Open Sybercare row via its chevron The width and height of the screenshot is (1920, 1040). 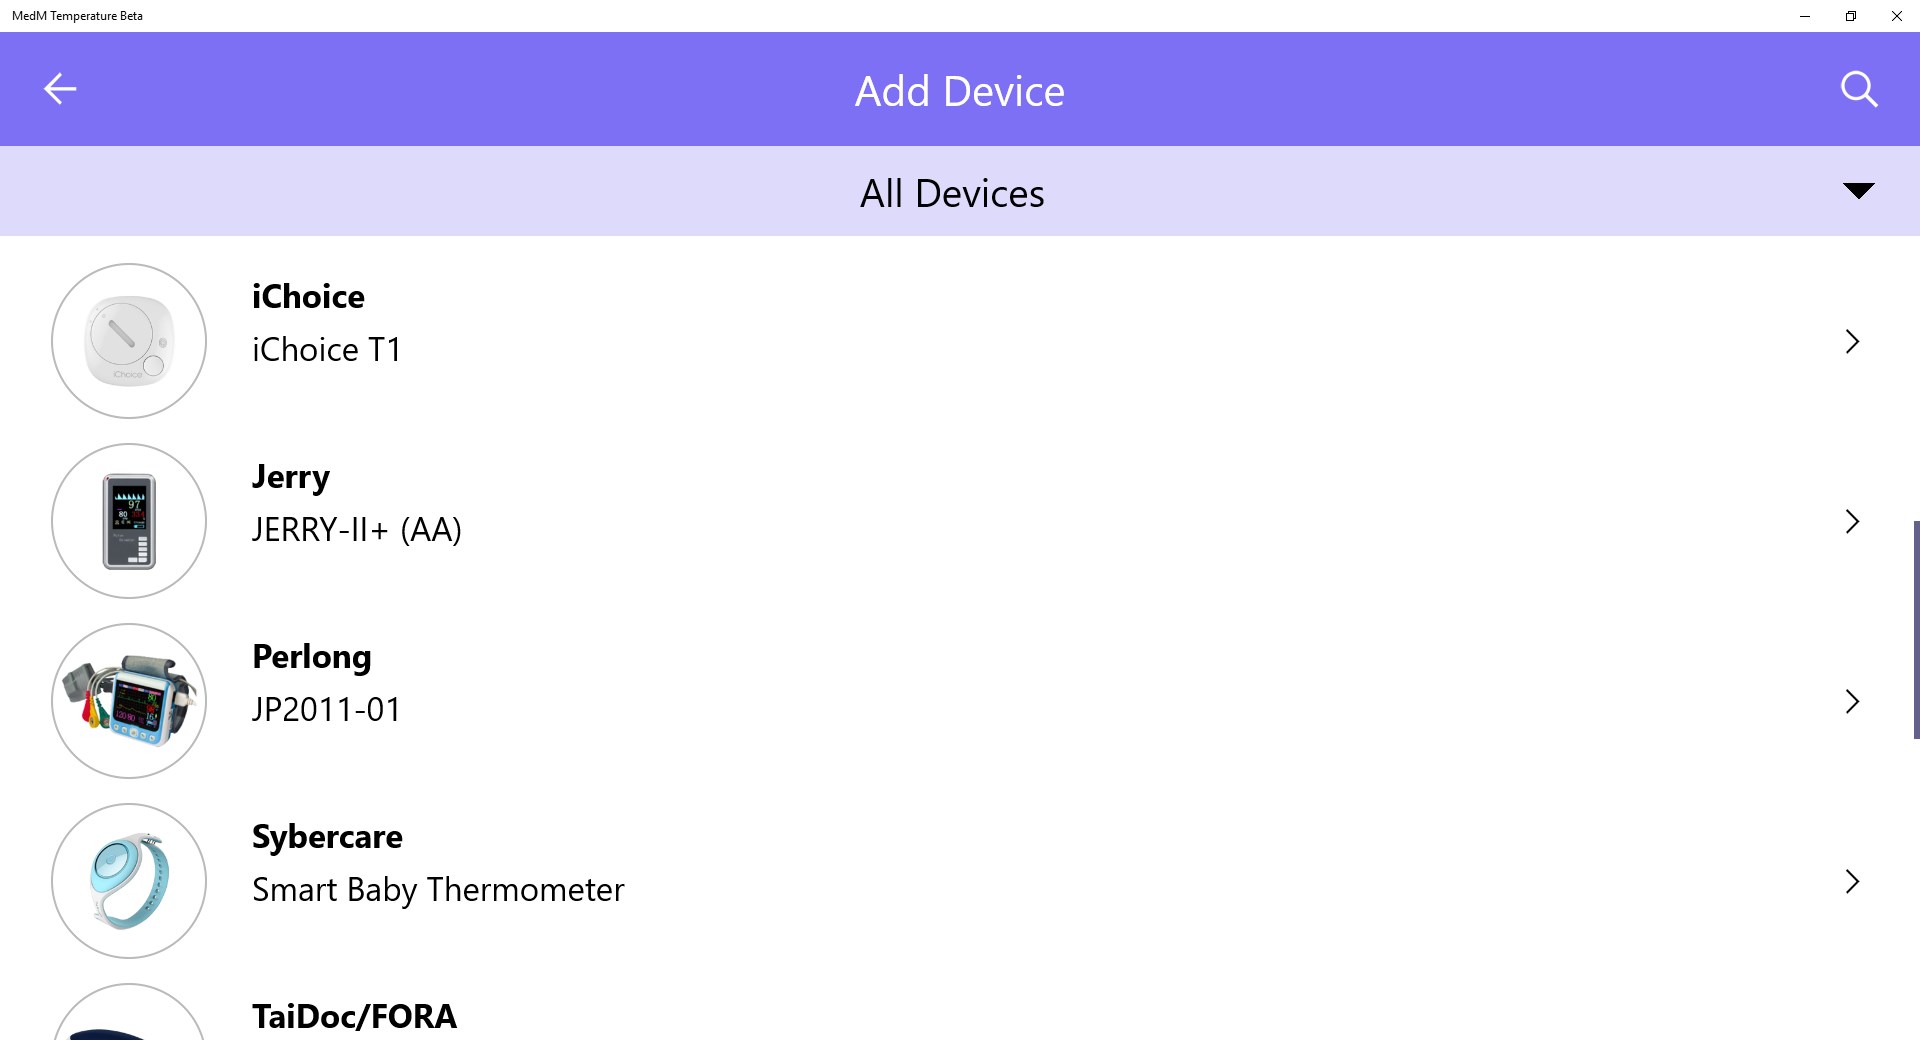coord(1852,882)
